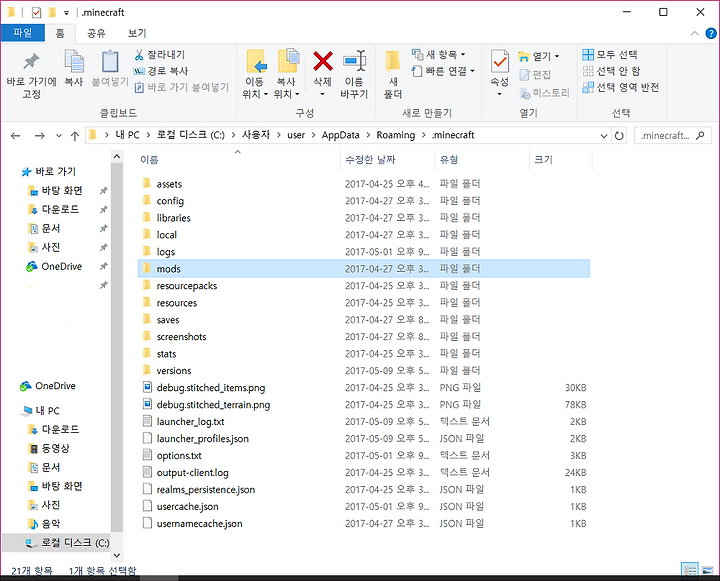Select the versions folder

364,371
